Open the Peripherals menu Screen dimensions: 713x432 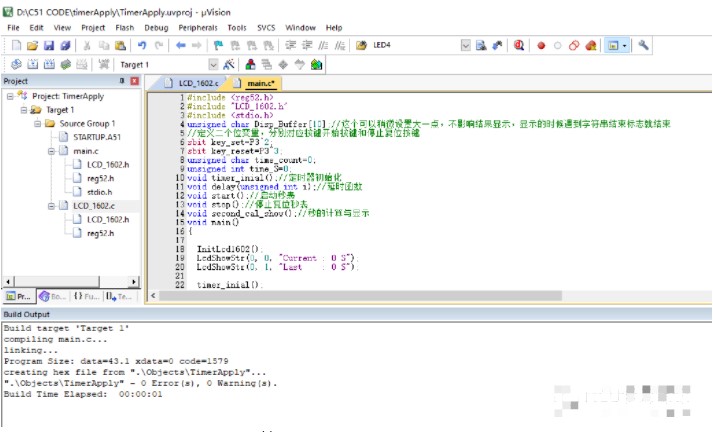point(198,28)
